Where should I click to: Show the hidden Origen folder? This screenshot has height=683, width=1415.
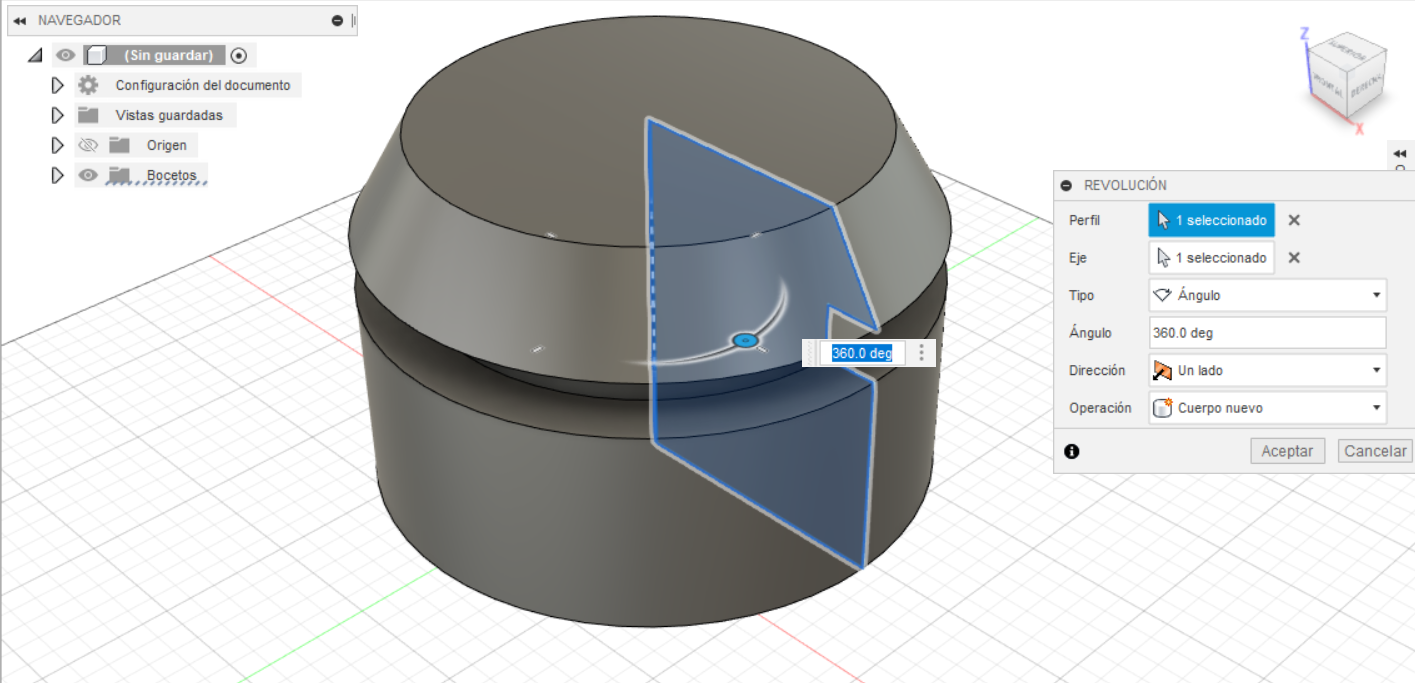click(88, 145)
